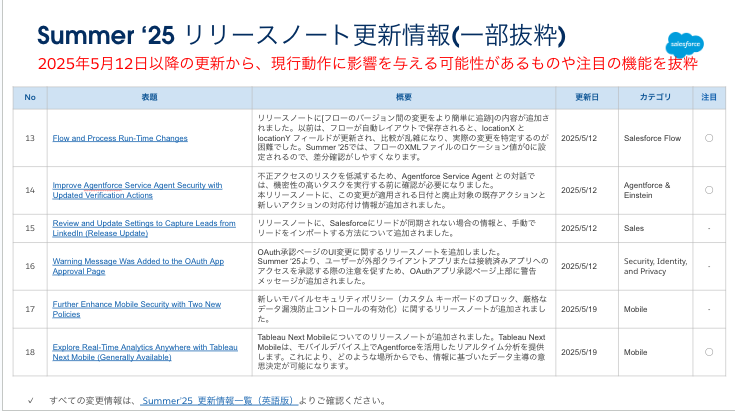
Task: Click the row 17 summary about モバイルセキュリティポリシー
Action: 402,309
